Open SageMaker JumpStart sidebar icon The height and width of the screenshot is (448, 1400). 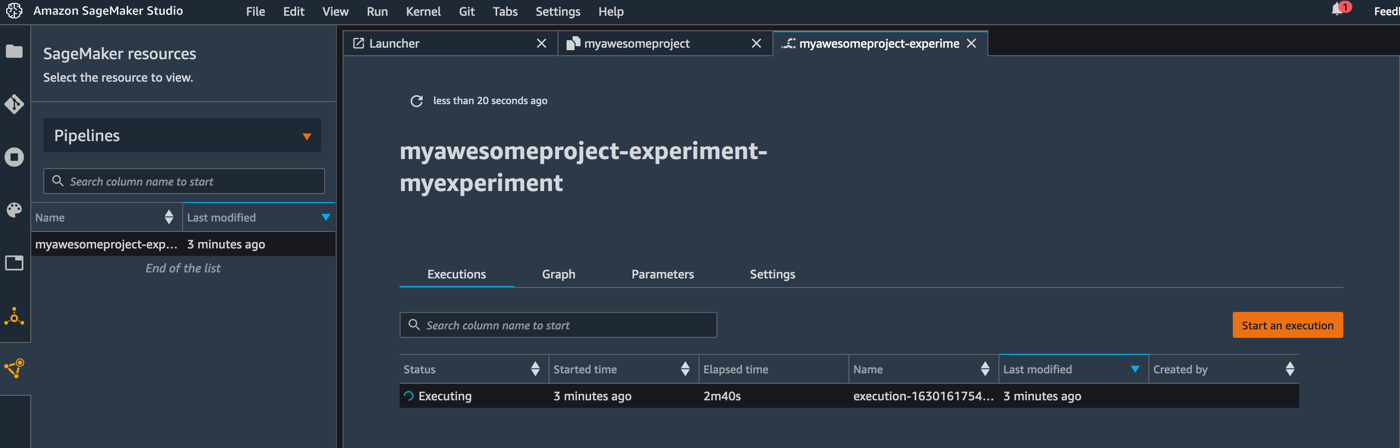pos(14,317)
